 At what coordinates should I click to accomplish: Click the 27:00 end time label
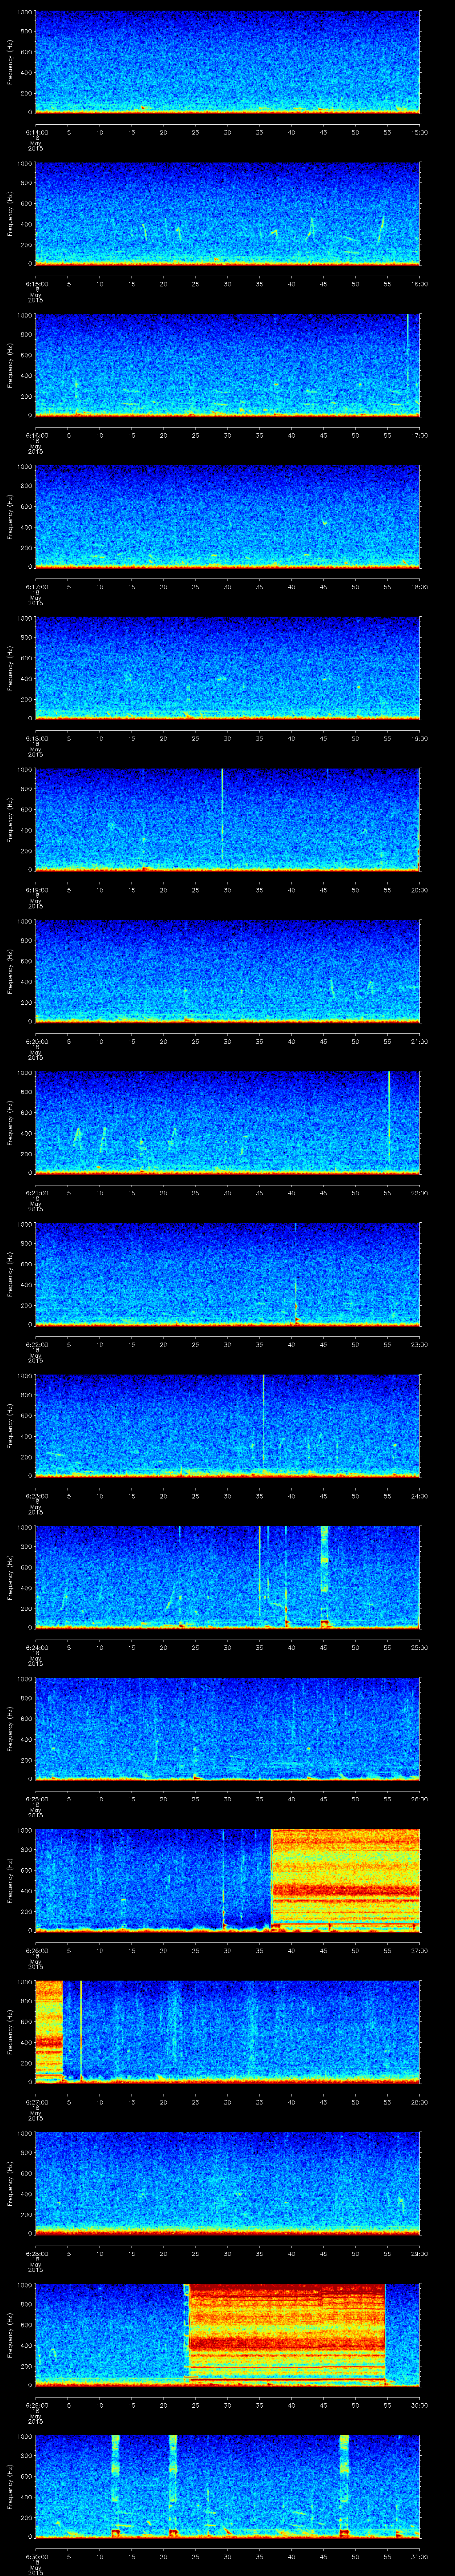(x=420, y=1950)
